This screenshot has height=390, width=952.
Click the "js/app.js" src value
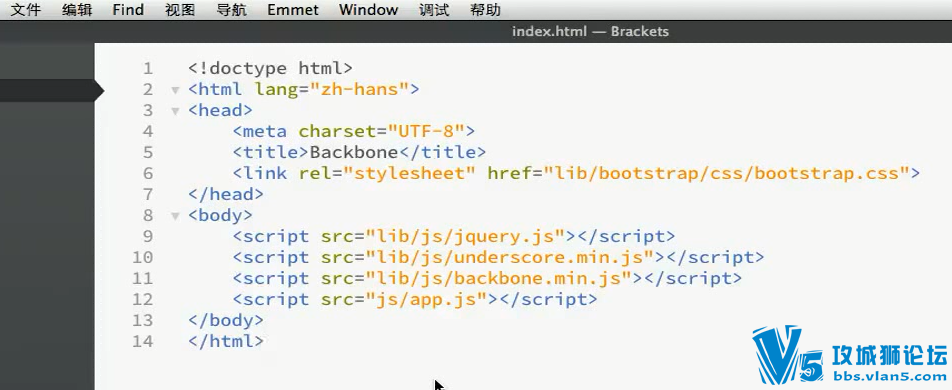426,299
